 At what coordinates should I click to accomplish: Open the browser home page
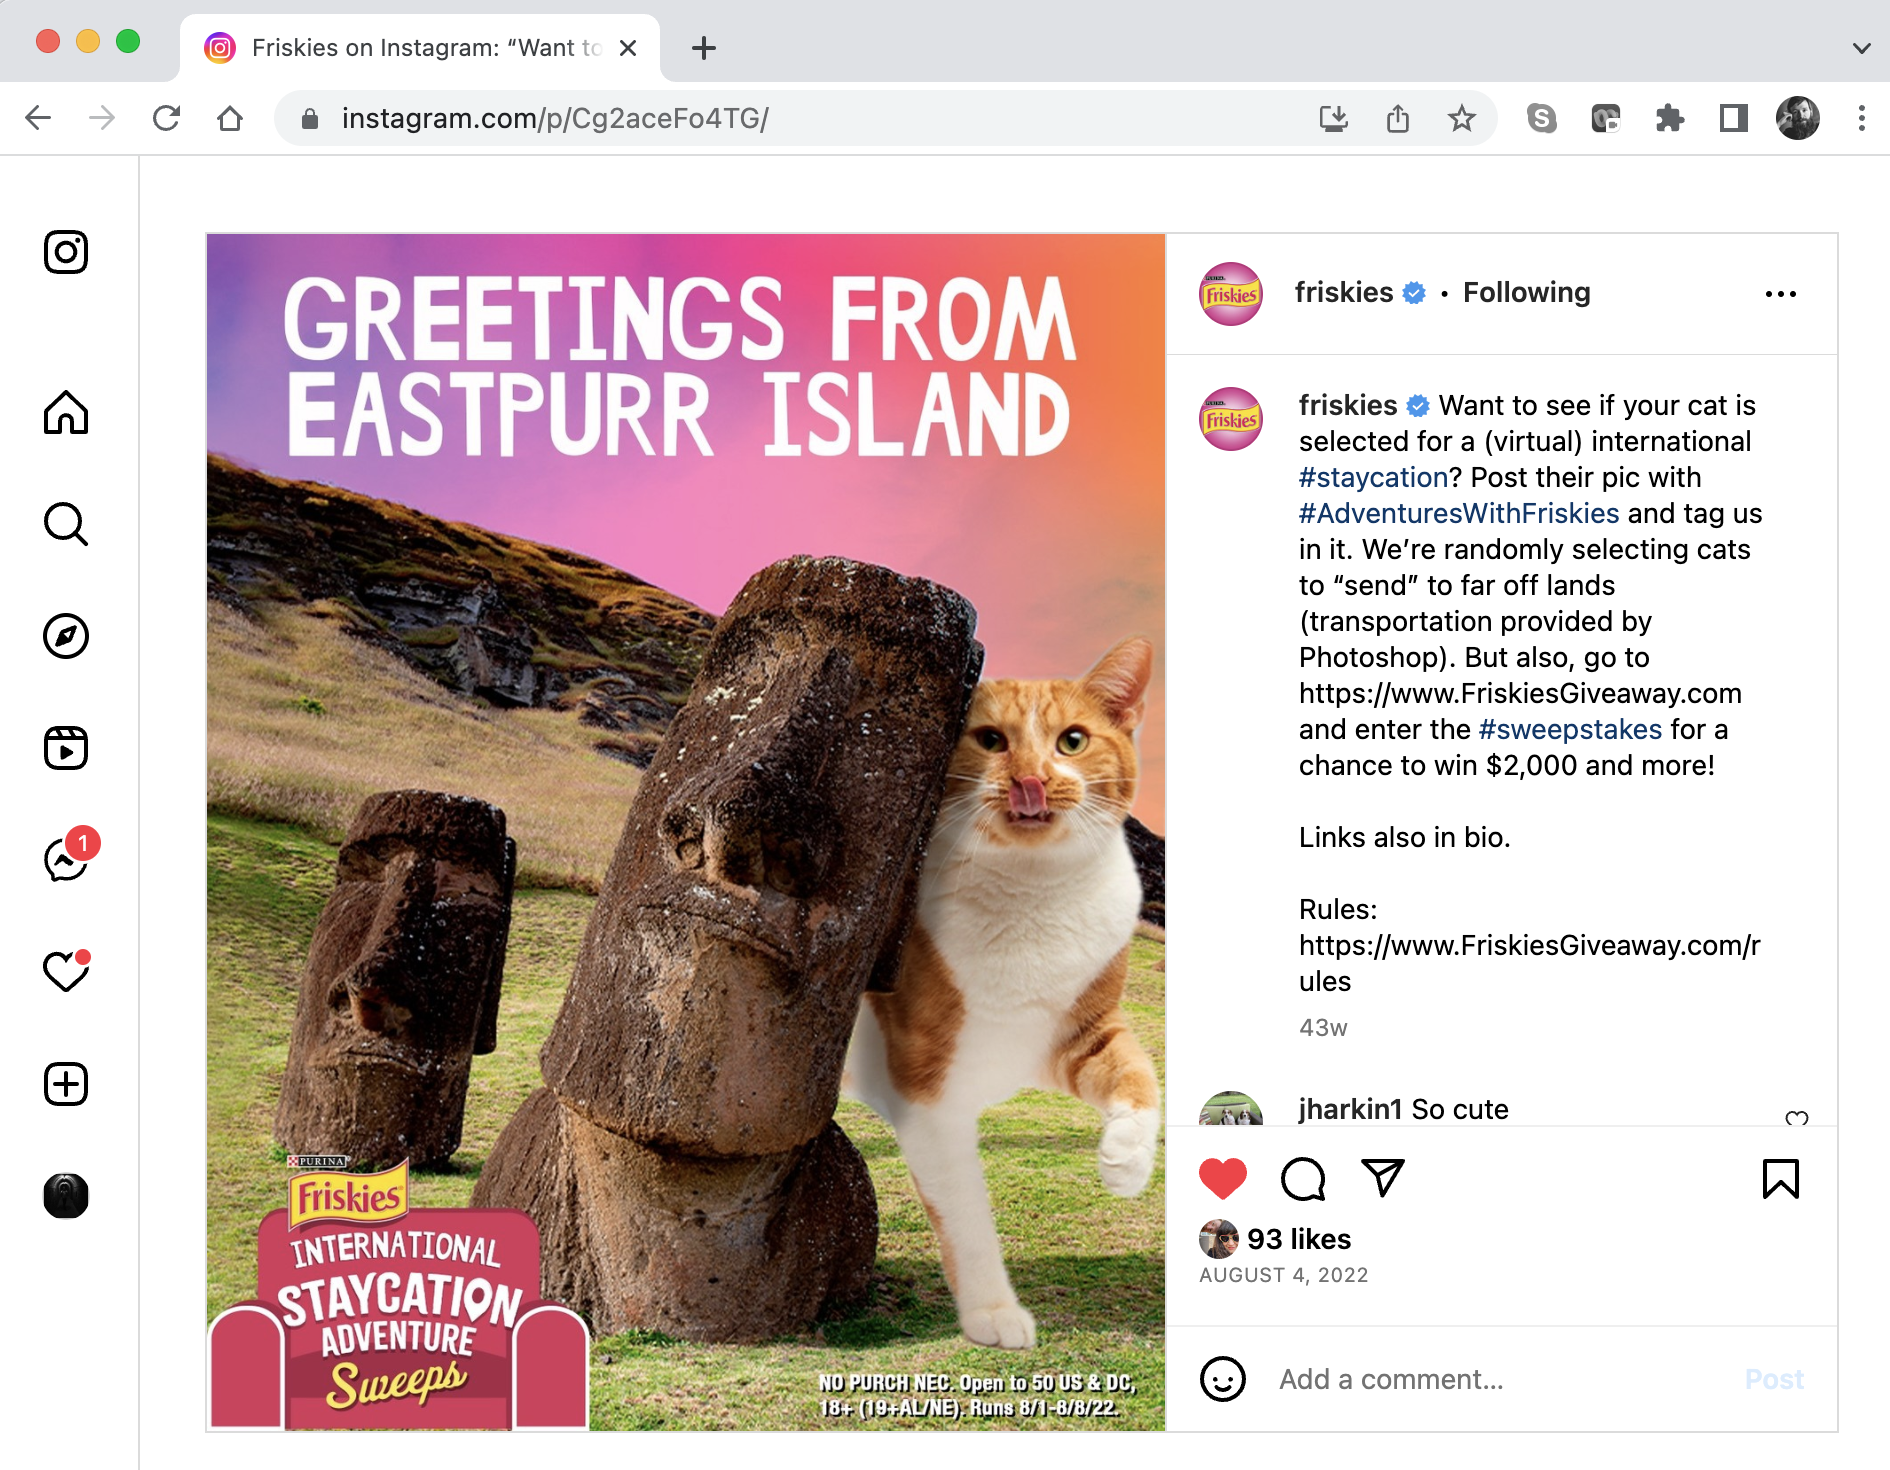click(x=230, y=118)
